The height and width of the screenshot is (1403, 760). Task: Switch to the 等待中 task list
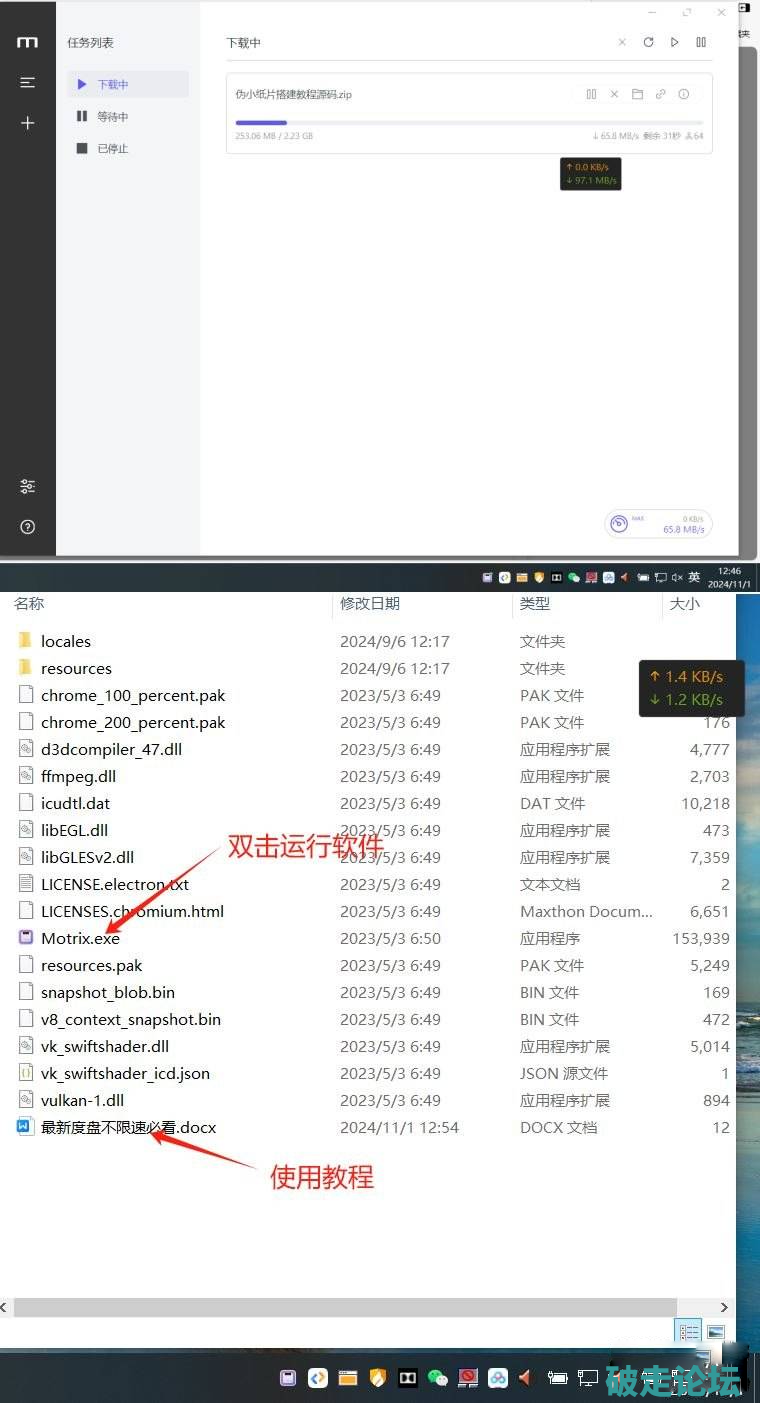pos(112,117)
